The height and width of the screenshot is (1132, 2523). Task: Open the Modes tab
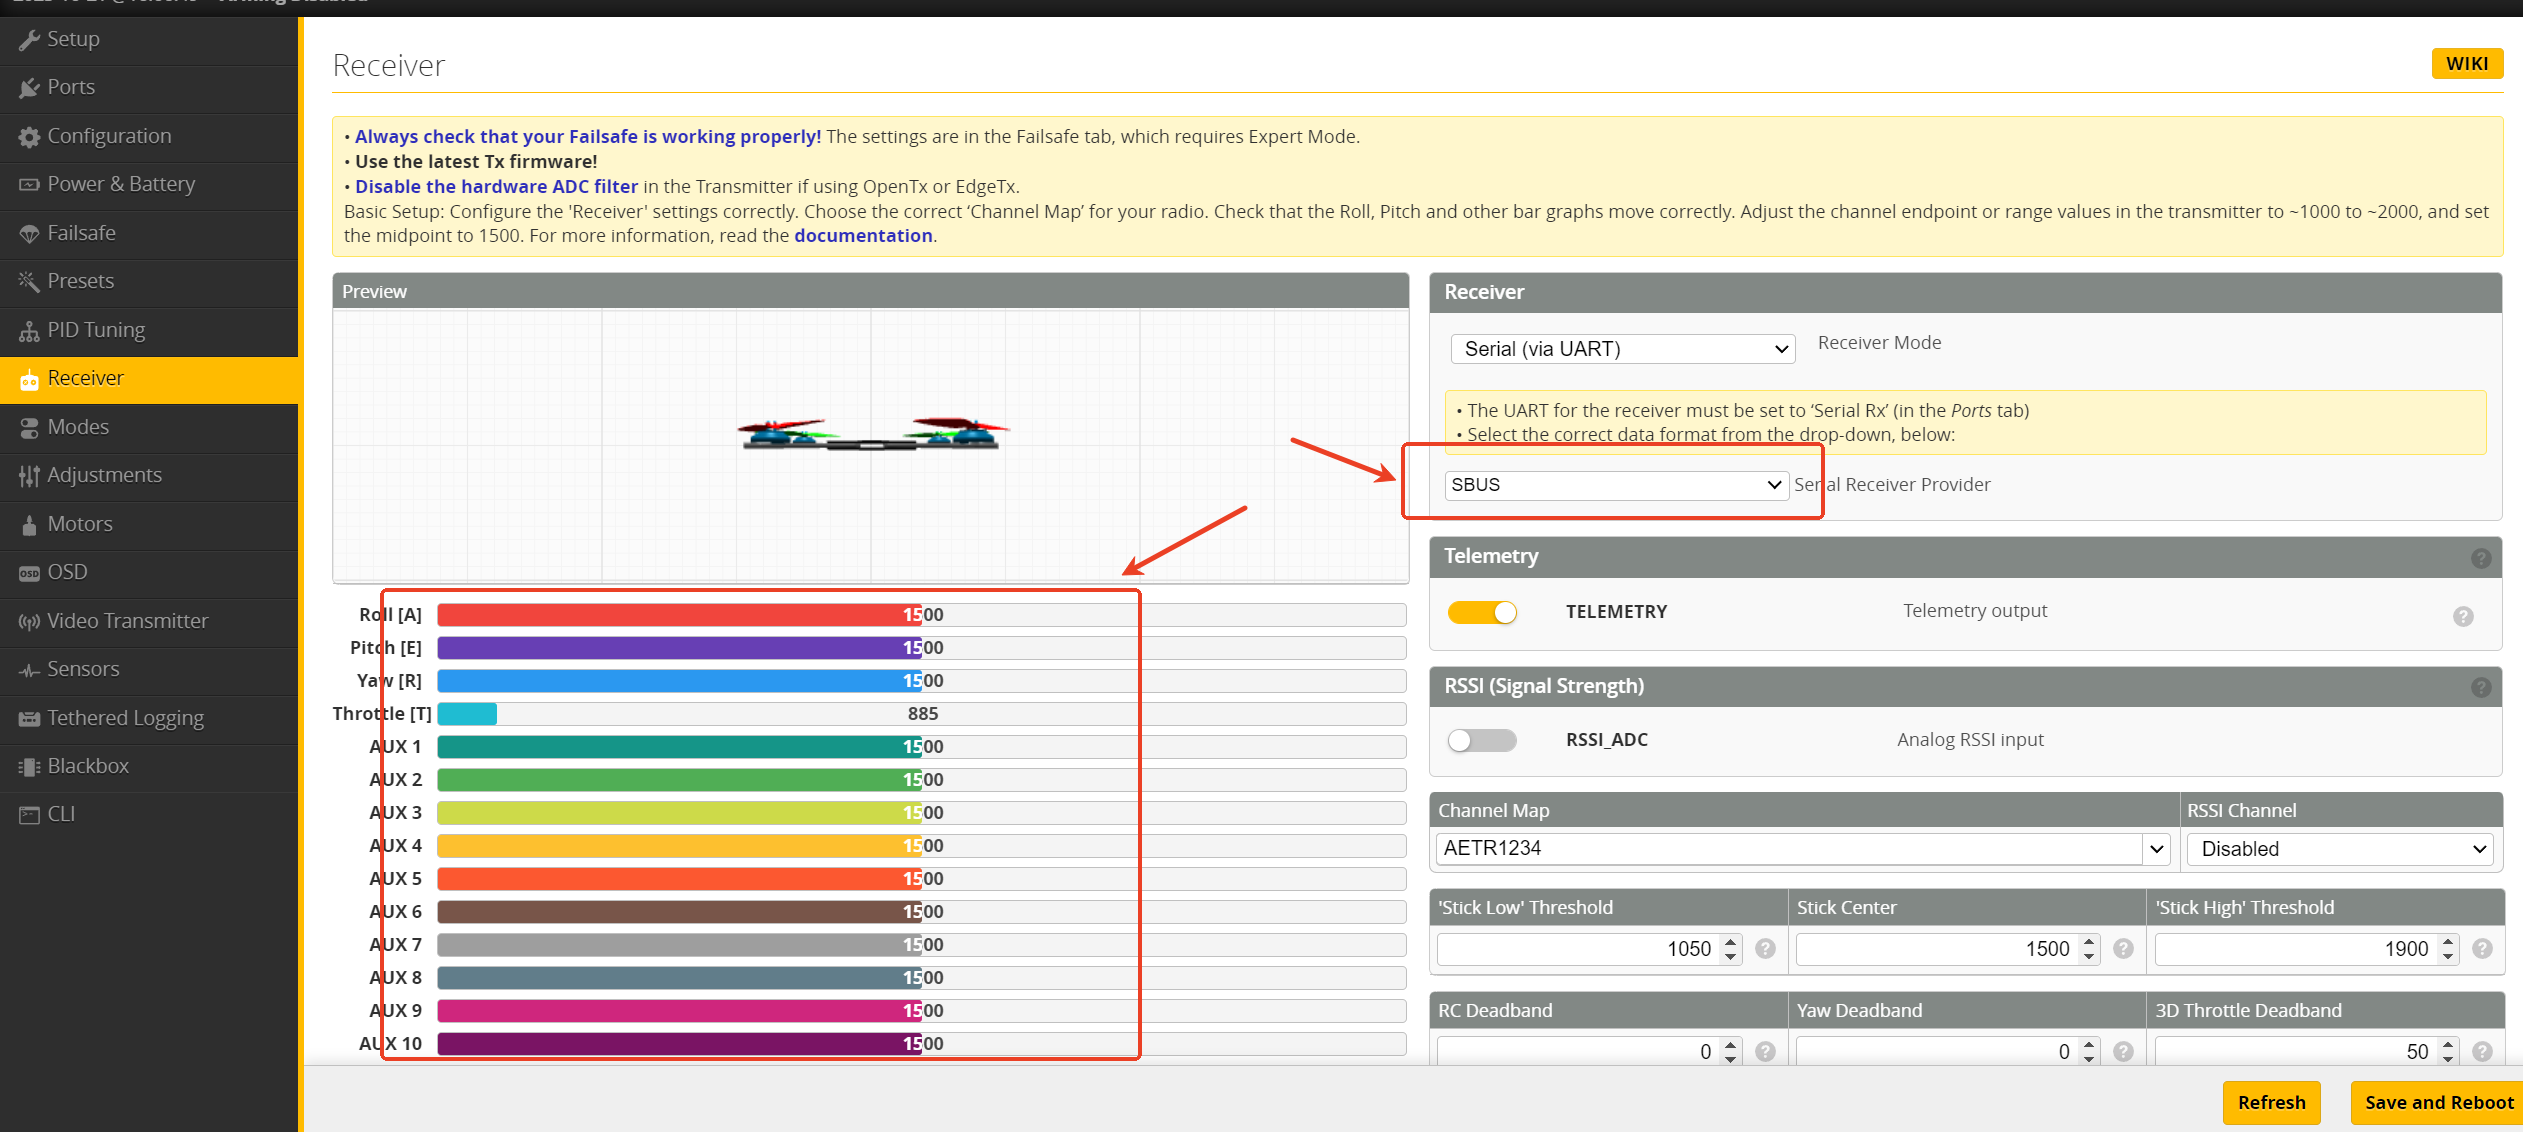tap(78, 427)
